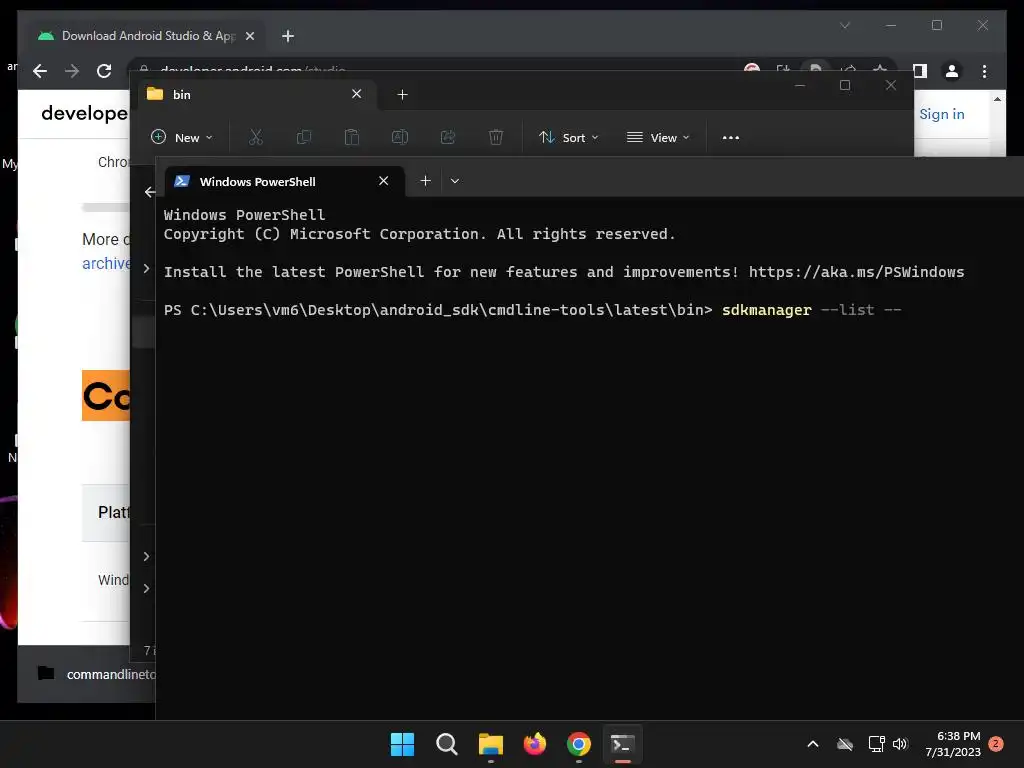The width and height of the screenshot is (1024, 768).
Task: Click the network icon in system tray
Action: coord(876,744)
